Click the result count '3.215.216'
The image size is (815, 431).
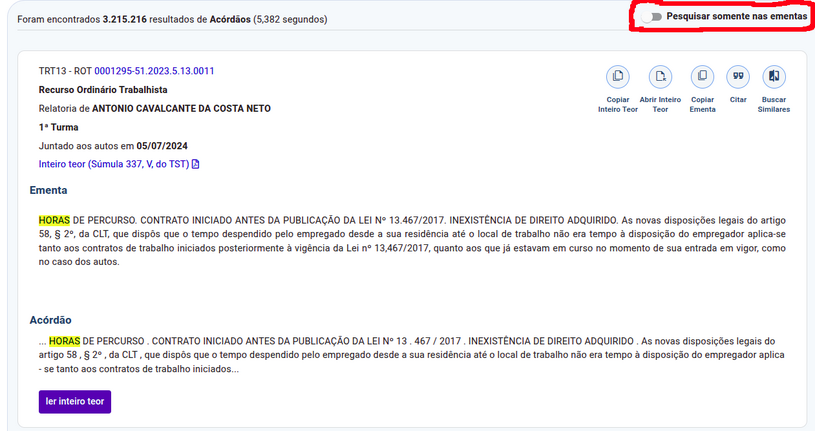[x=125, y=20]
